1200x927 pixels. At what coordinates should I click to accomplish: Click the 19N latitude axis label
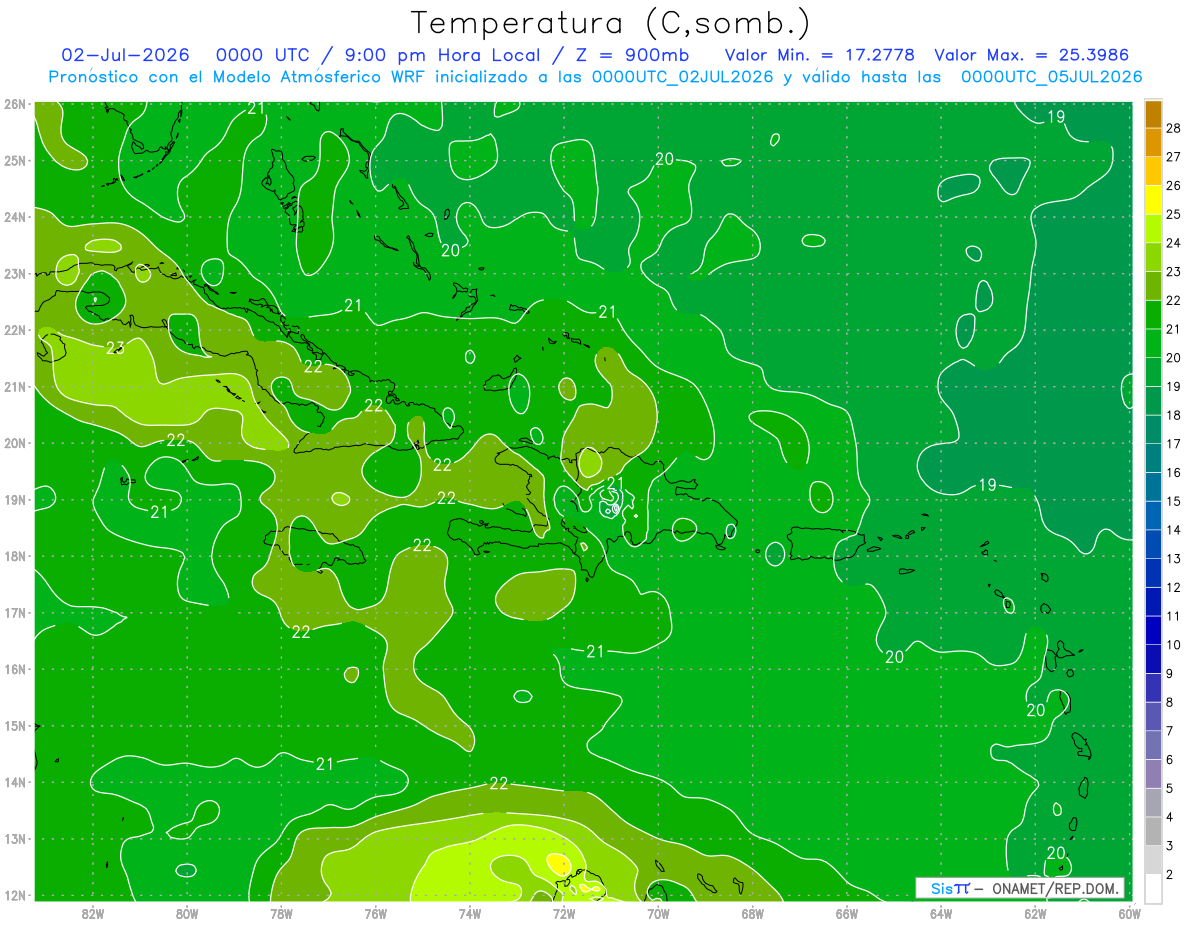14,499
